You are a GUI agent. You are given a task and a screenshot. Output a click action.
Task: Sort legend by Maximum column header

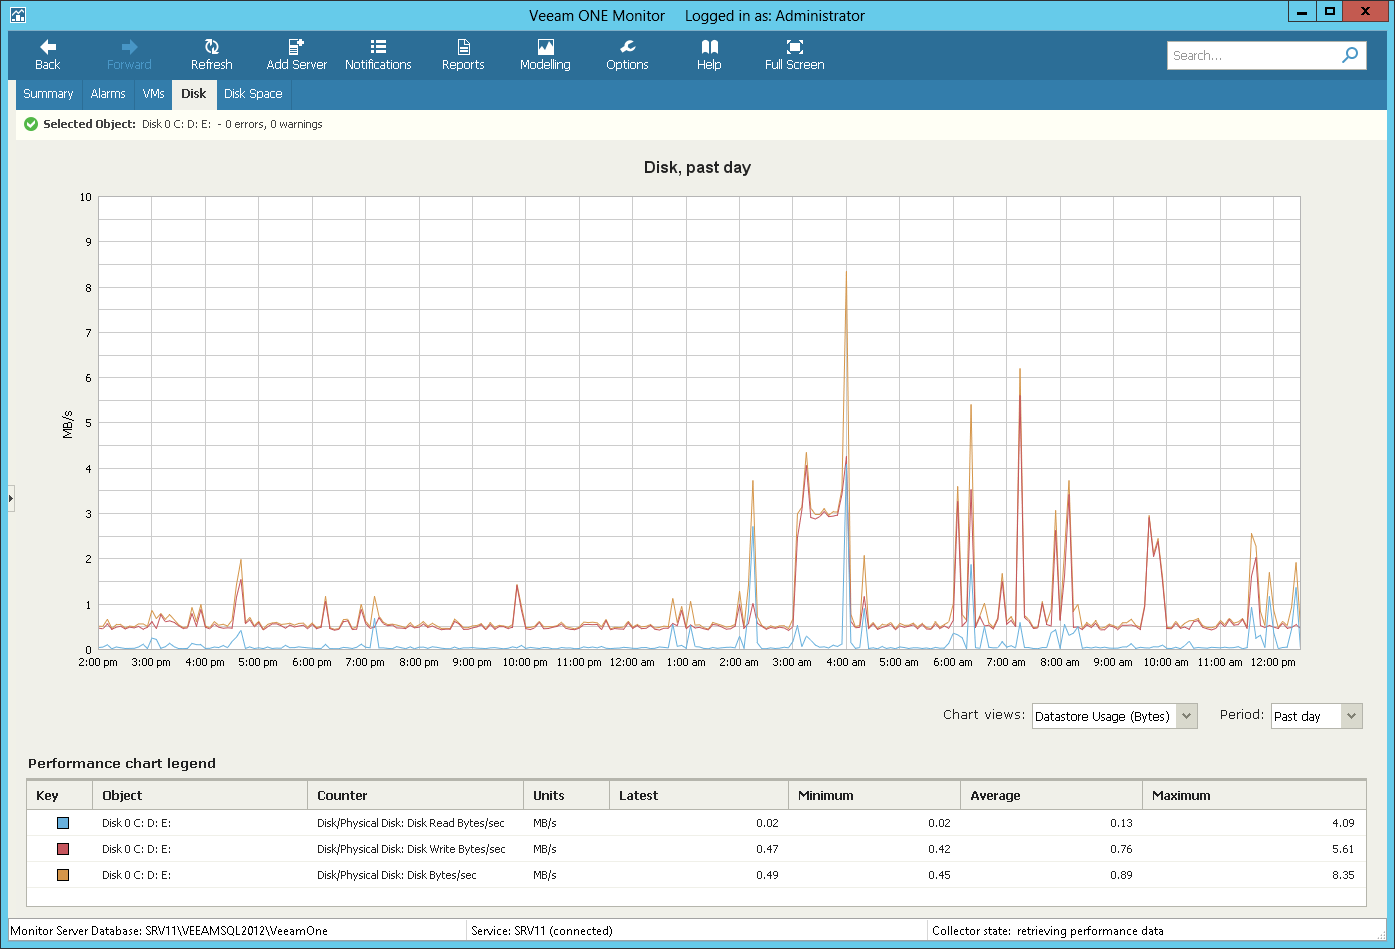coord(1254,796)
